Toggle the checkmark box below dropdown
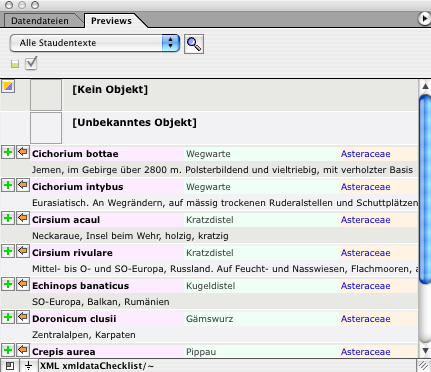The height and width of the screenshot is (372, 431). (31, 63)
